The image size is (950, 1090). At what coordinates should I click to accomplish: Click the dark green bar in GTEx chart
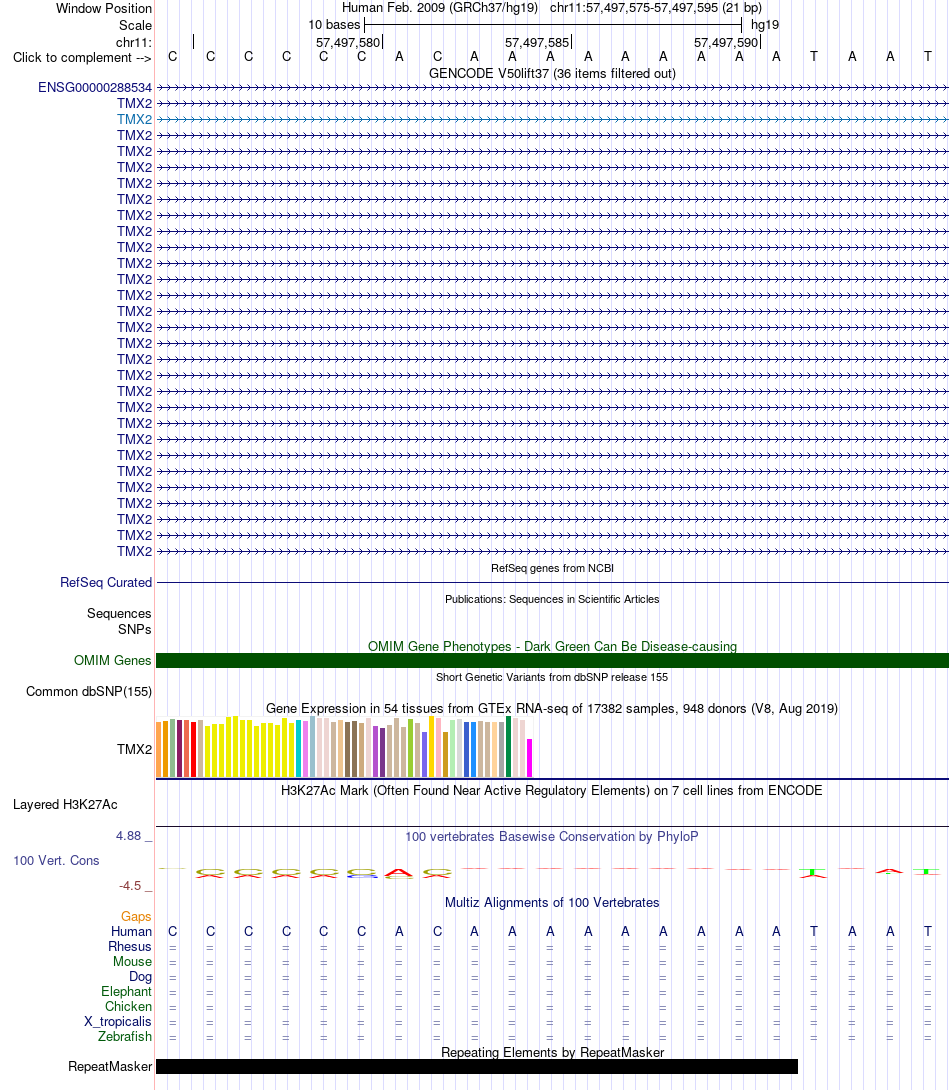509,747
